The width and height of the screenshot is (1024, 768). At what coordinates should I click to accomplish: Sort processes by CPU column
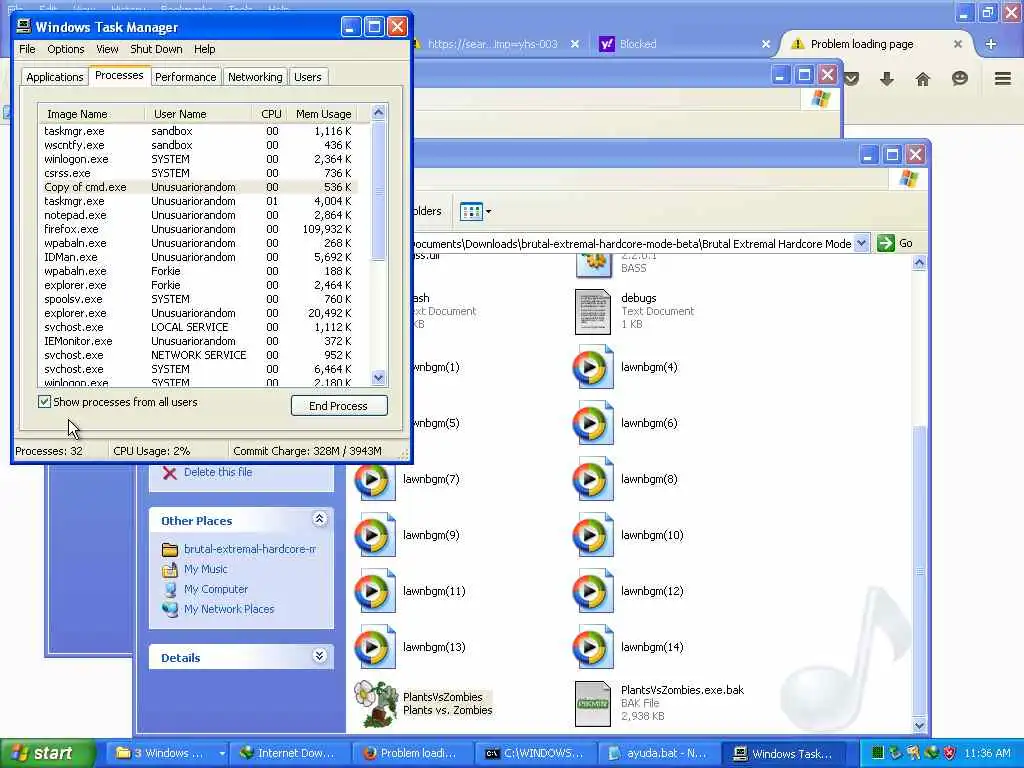tap(270, 114)
